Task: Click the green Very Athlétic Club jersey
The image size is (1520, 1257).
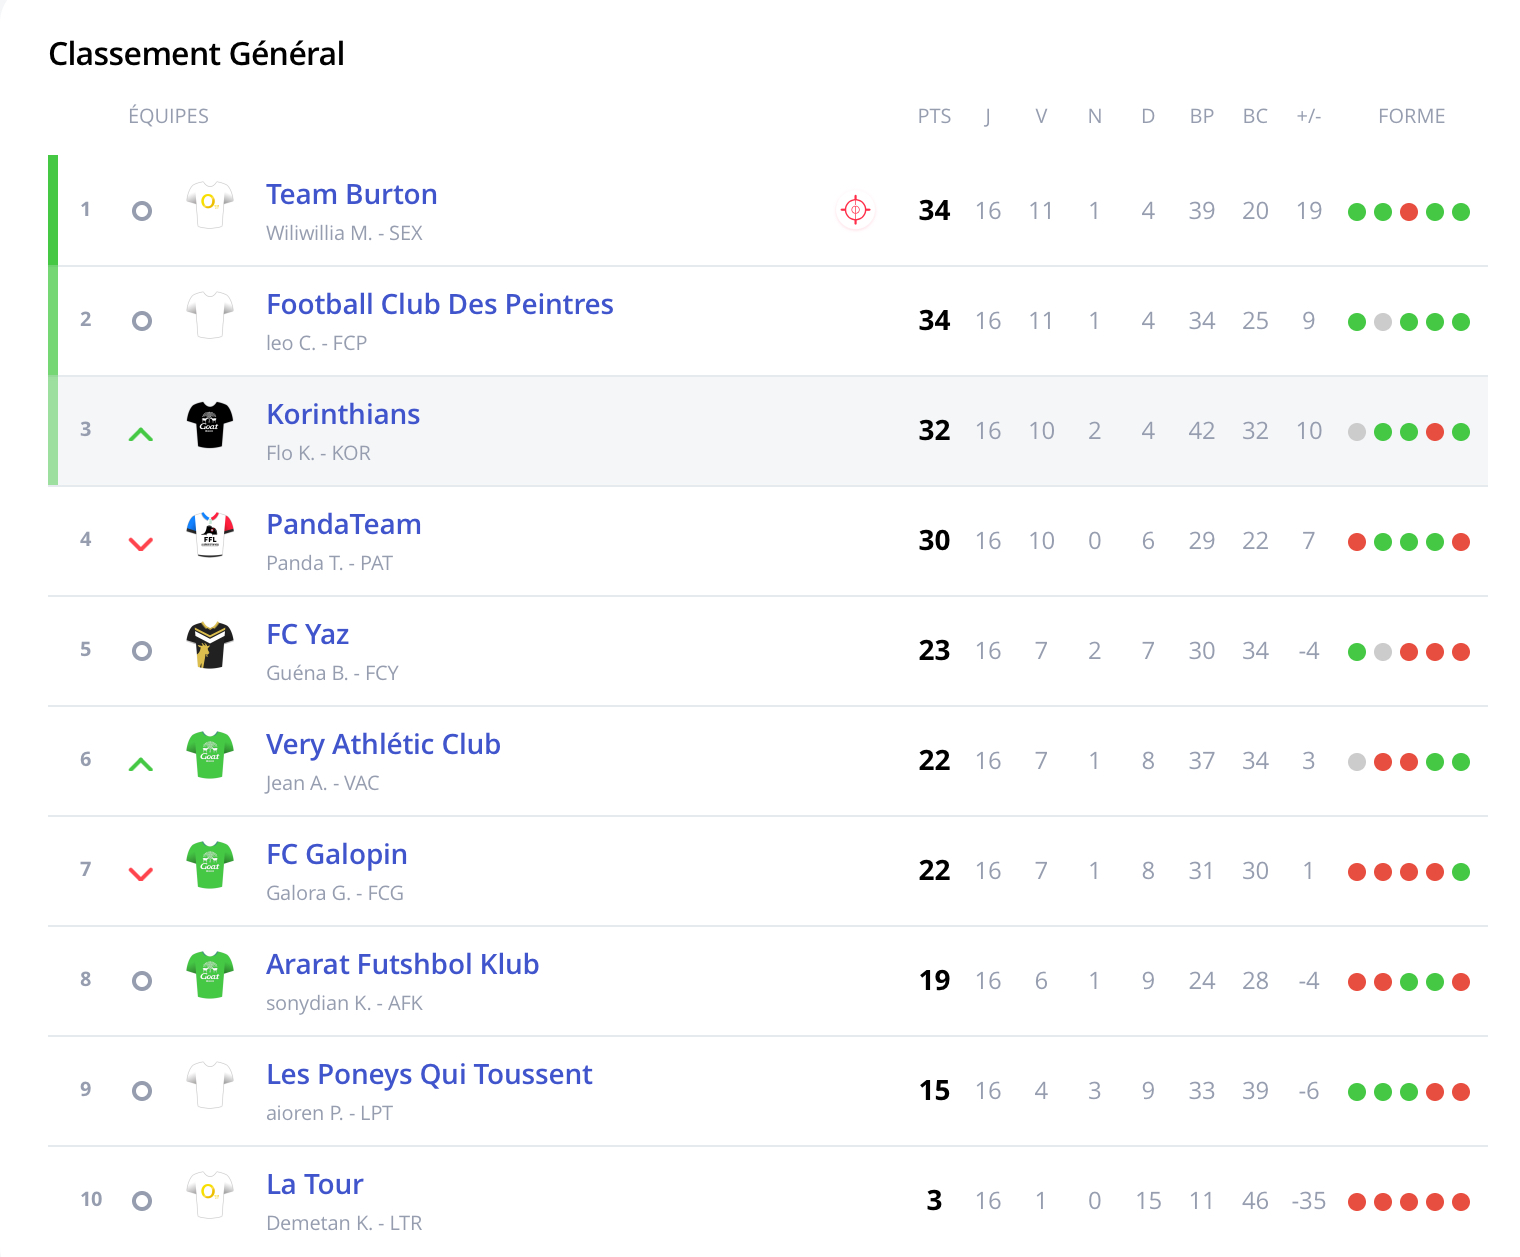Action: pyautogui.click(x=210, y=755)
